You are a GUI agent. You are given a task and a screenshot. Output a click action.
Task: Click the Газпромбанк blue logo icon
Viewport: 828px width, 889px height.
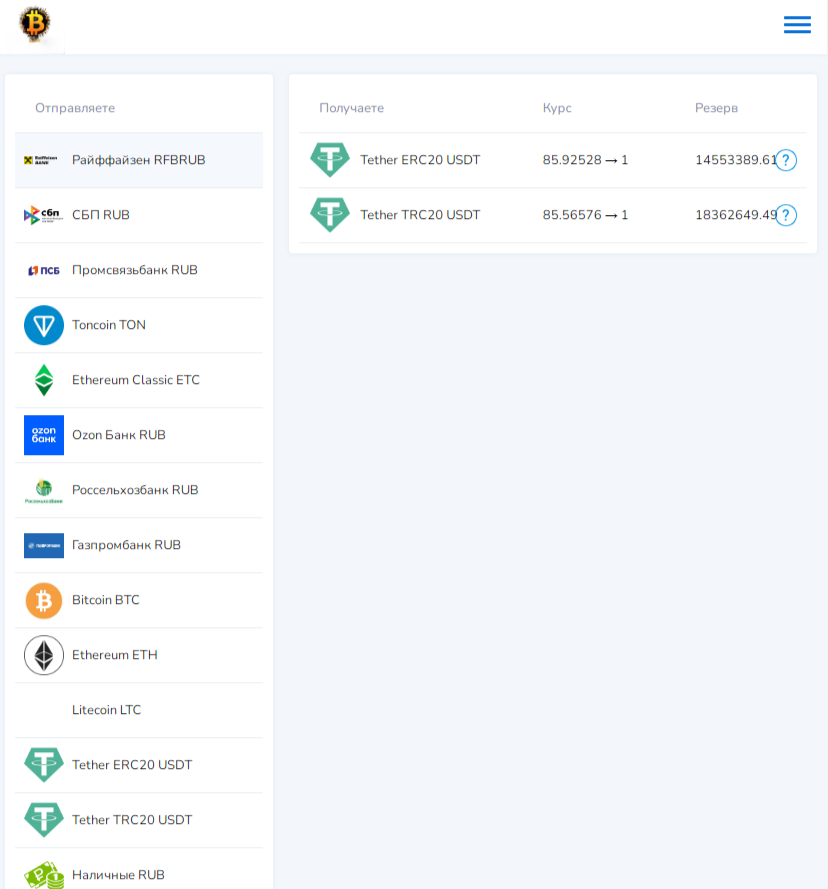point(44,545)
